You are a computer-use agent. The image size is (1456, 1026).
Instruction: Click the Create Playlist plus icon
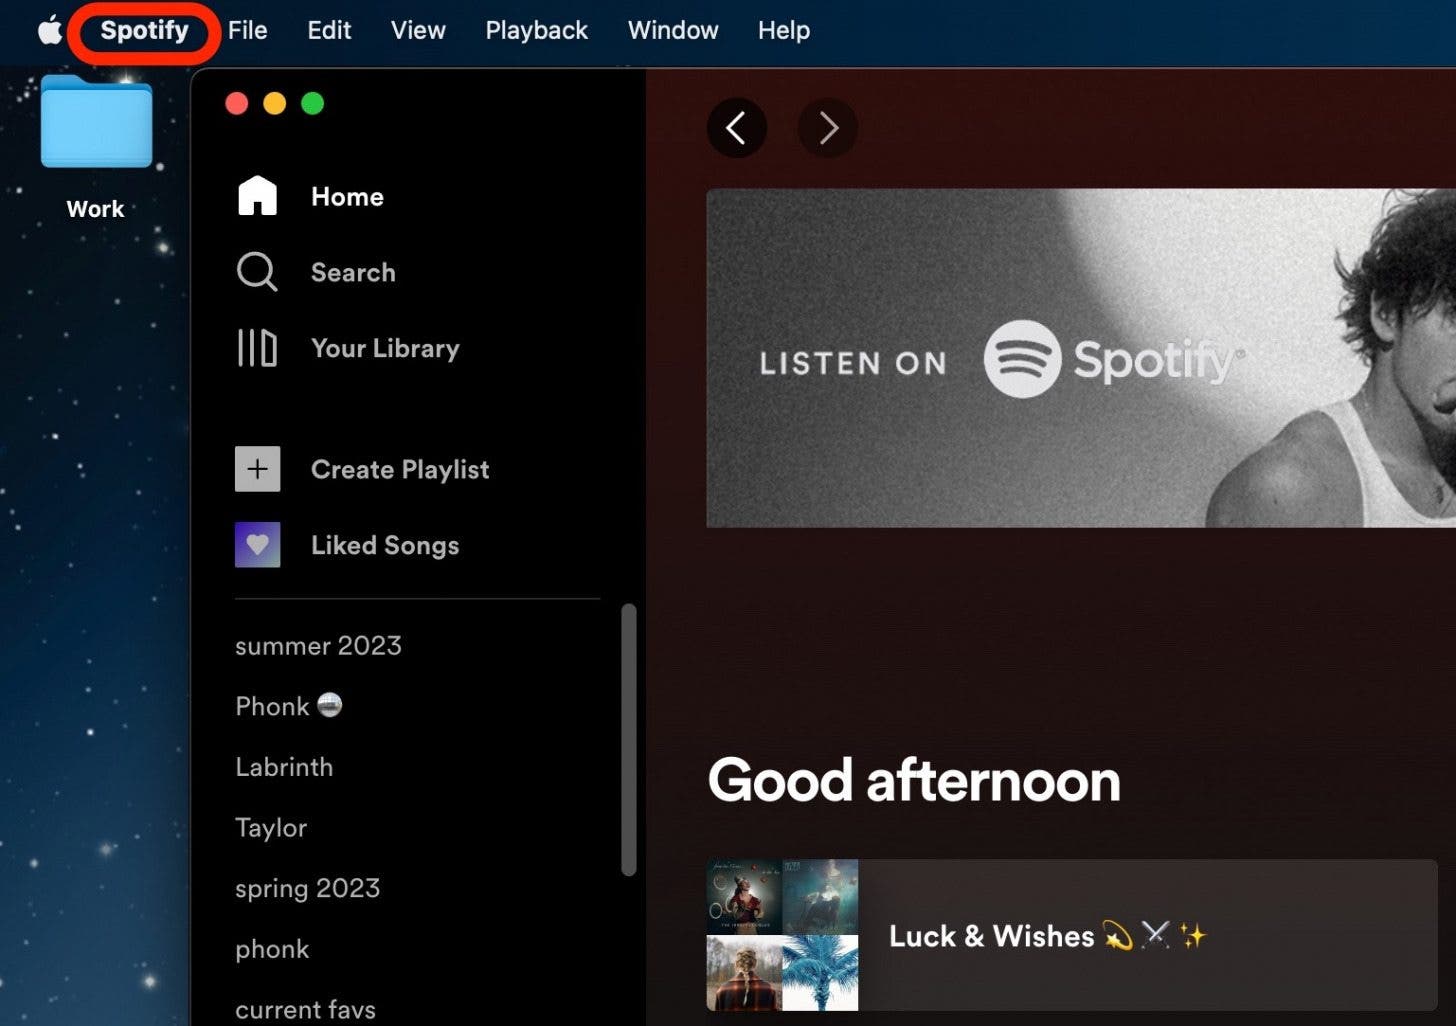pyautogui.click(x=257, y=468)
